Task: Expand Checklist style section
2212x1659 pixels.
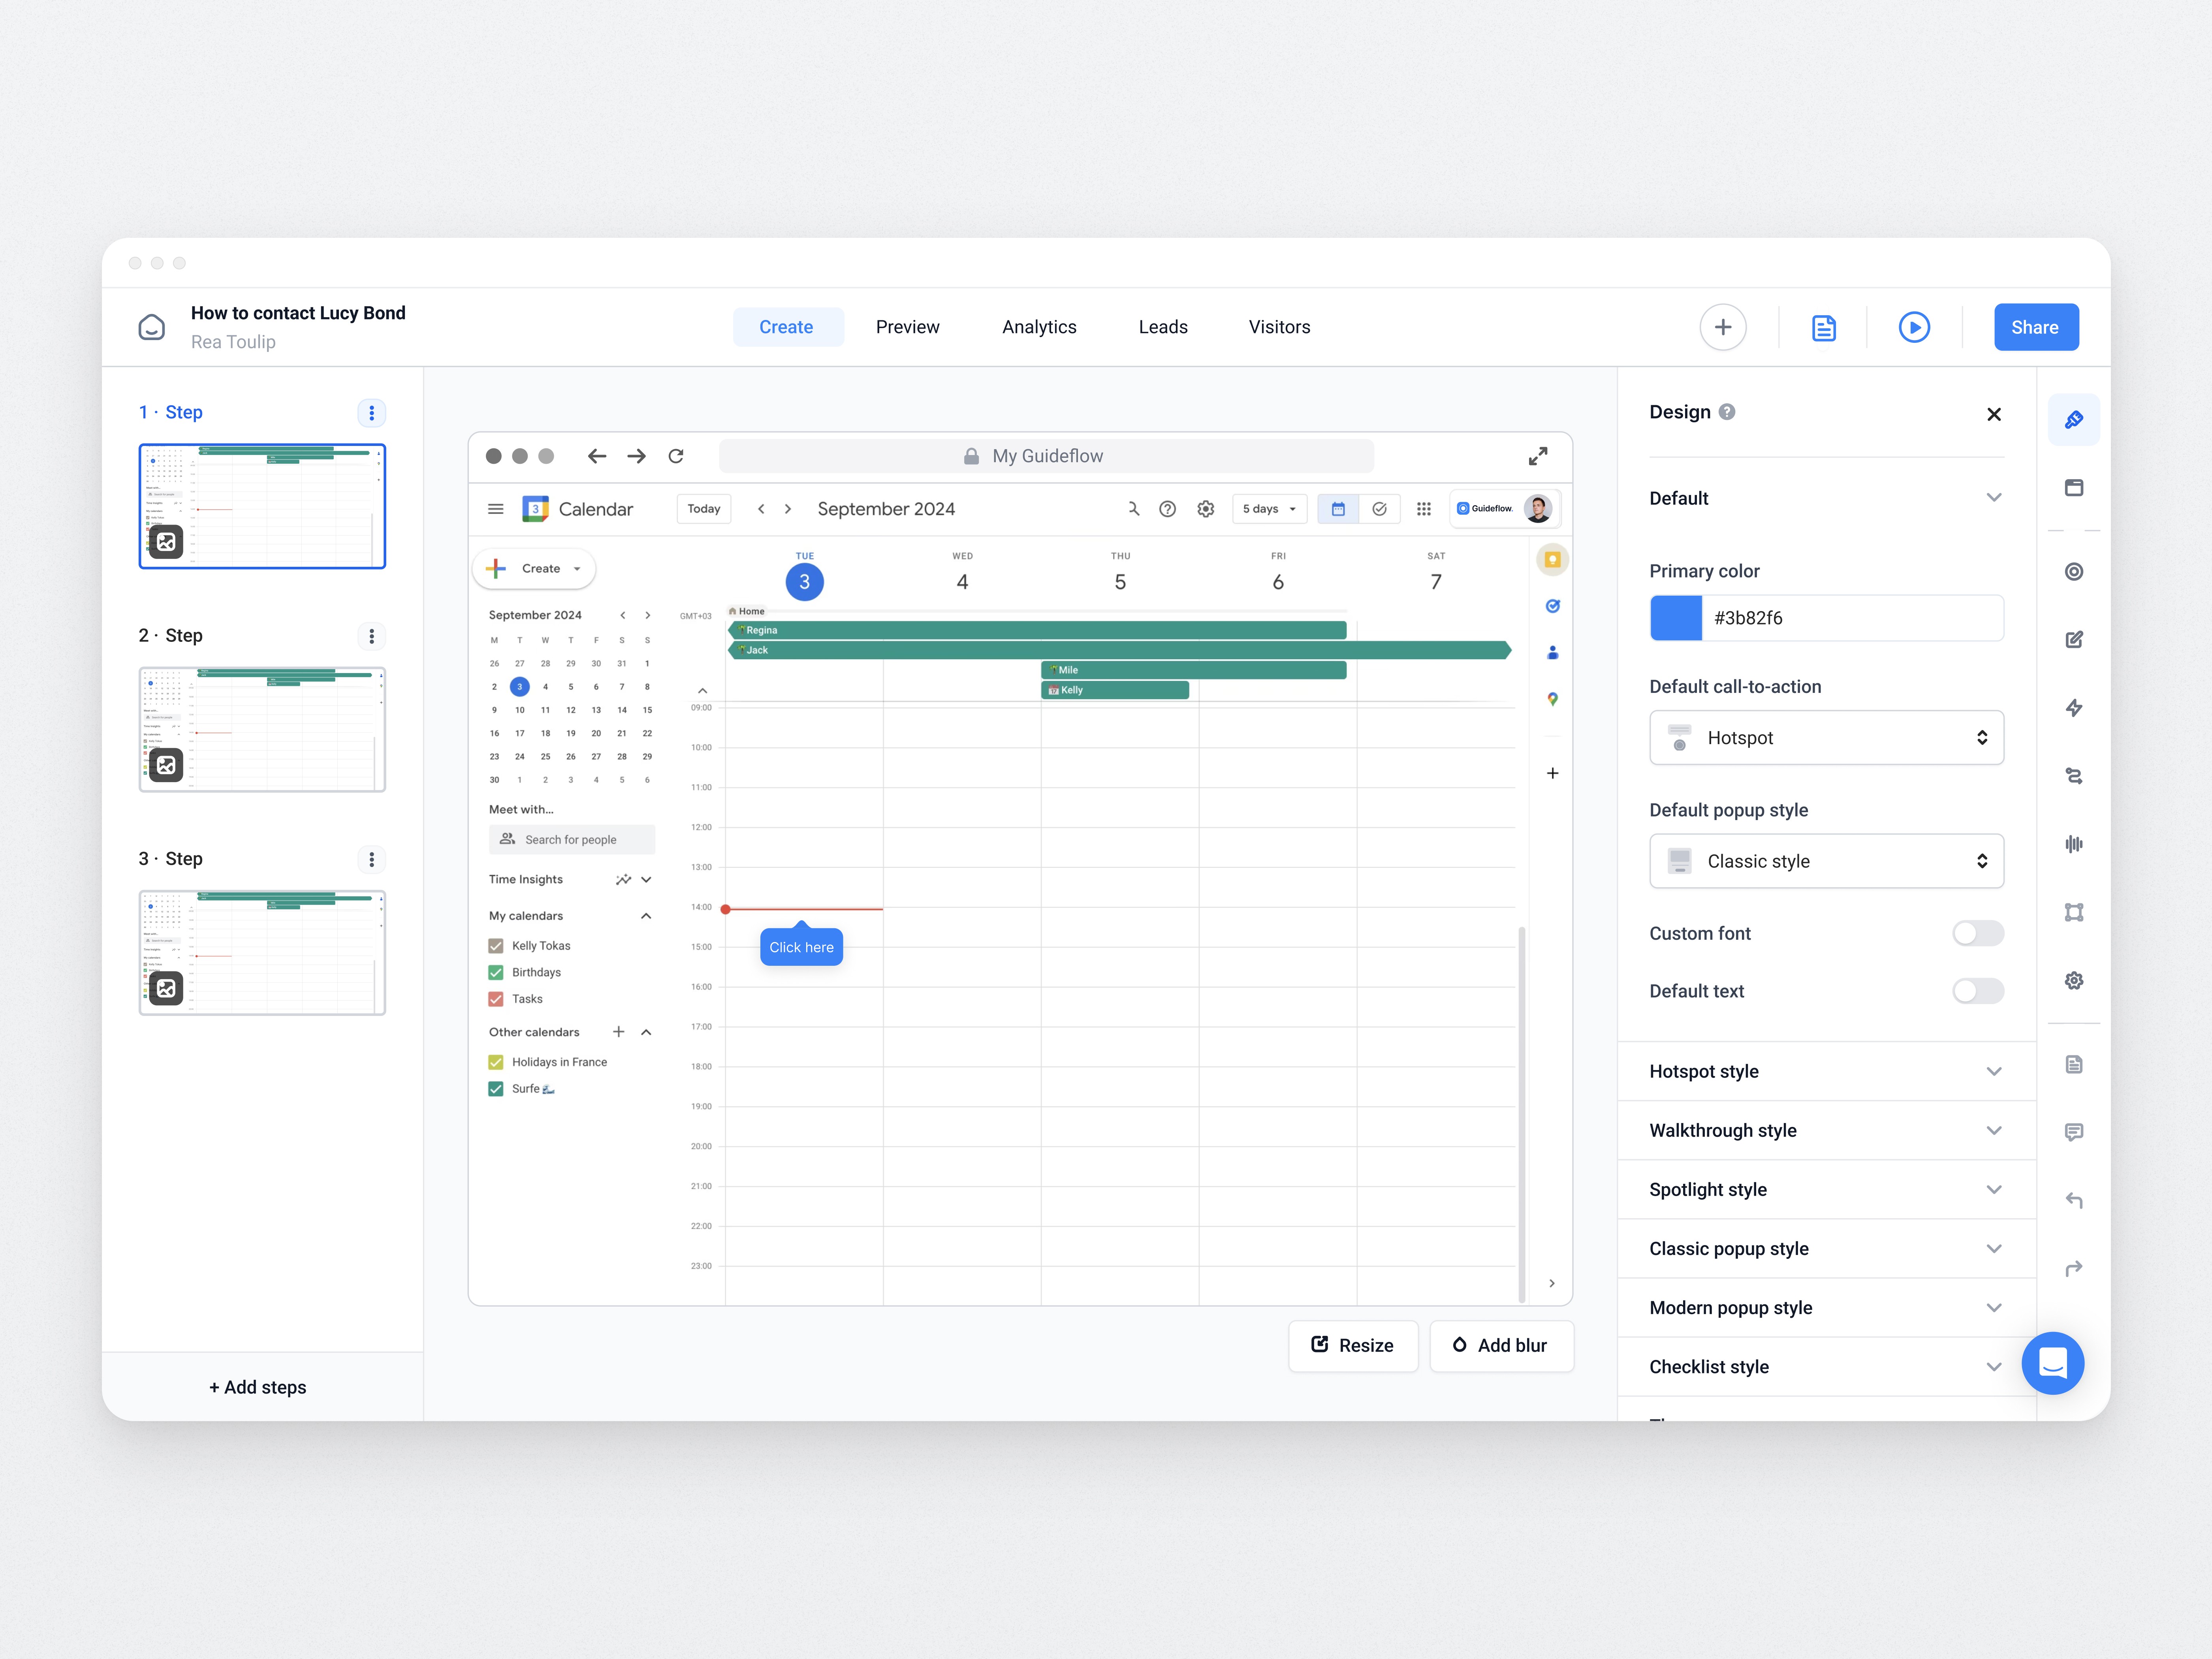Action: 1826,1366
